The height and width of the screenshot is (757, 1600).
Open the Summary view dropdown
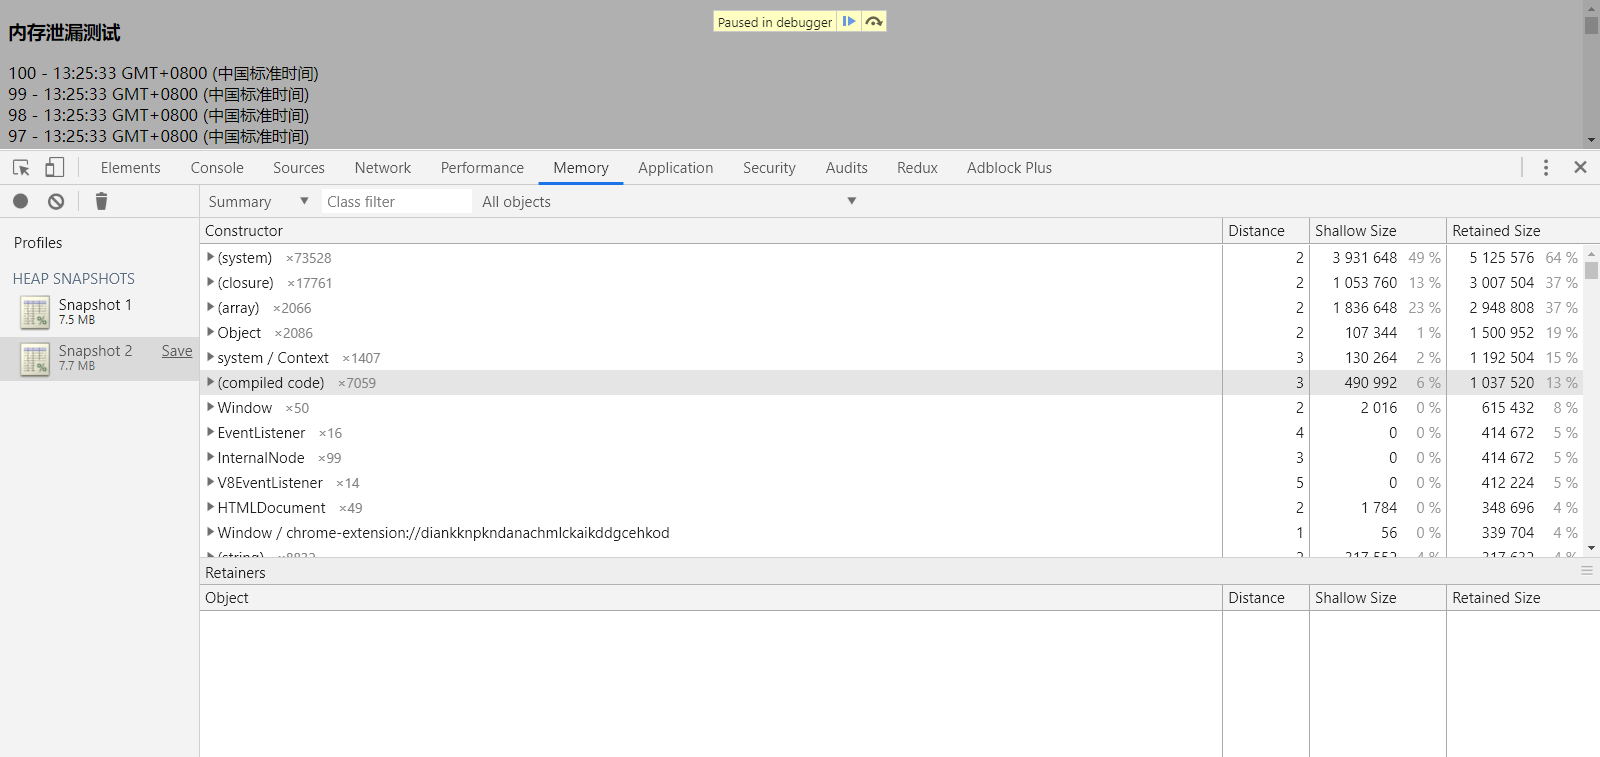point(258,201)
